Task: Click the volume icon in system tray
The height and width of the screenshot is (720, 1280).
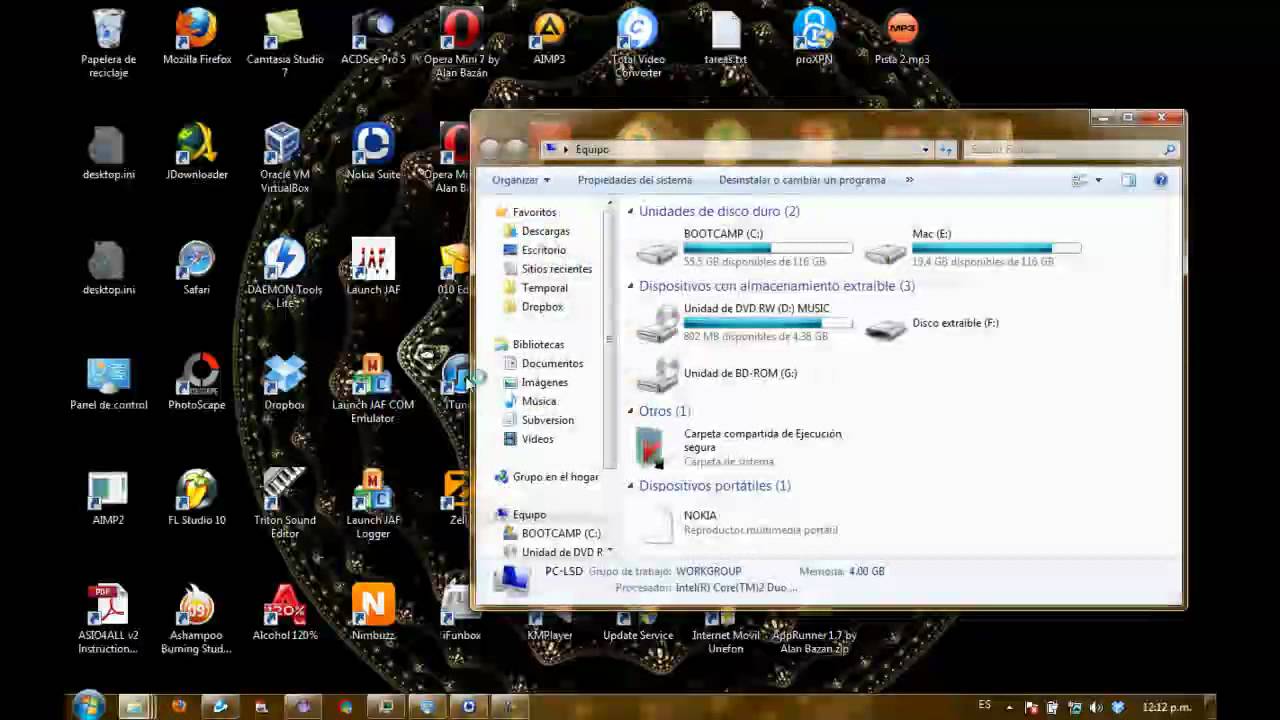Action: tap(1095, 707)
